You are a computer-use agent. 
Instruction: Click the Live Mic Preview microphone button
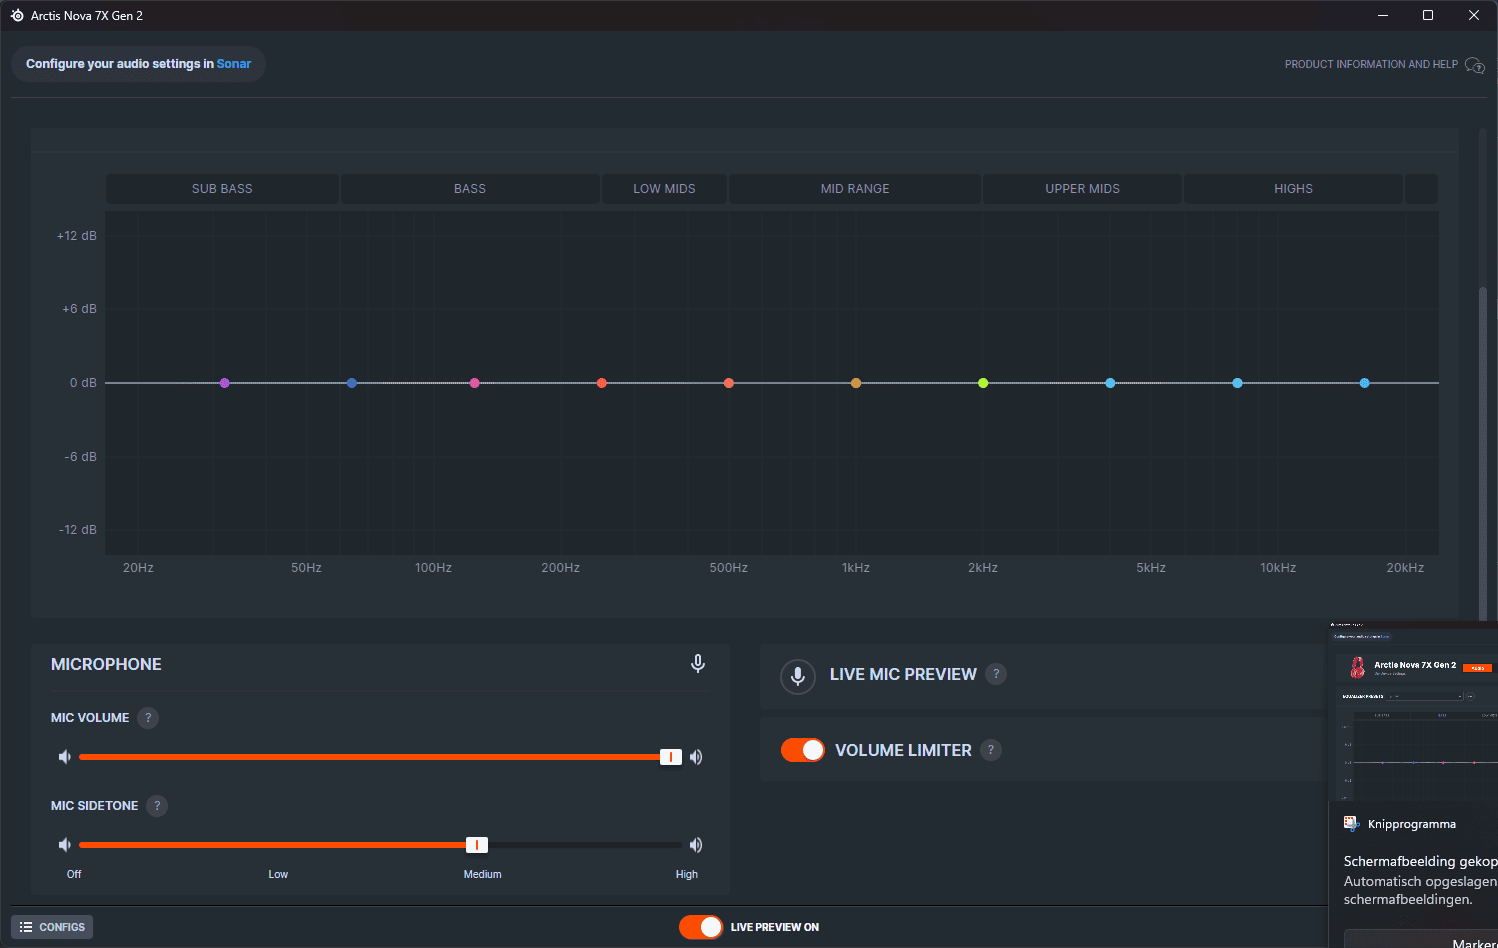[798, 676]
